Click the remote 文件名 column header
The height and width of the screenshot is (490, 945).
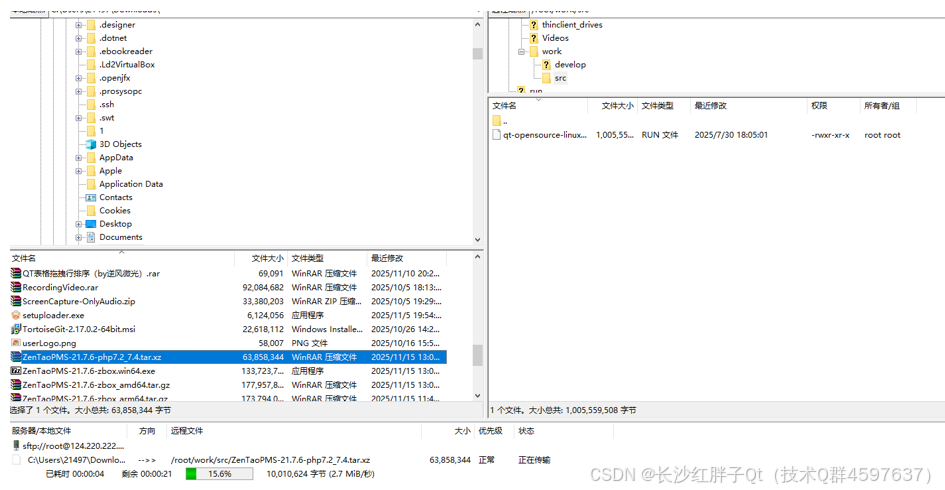tap(539, 106)
